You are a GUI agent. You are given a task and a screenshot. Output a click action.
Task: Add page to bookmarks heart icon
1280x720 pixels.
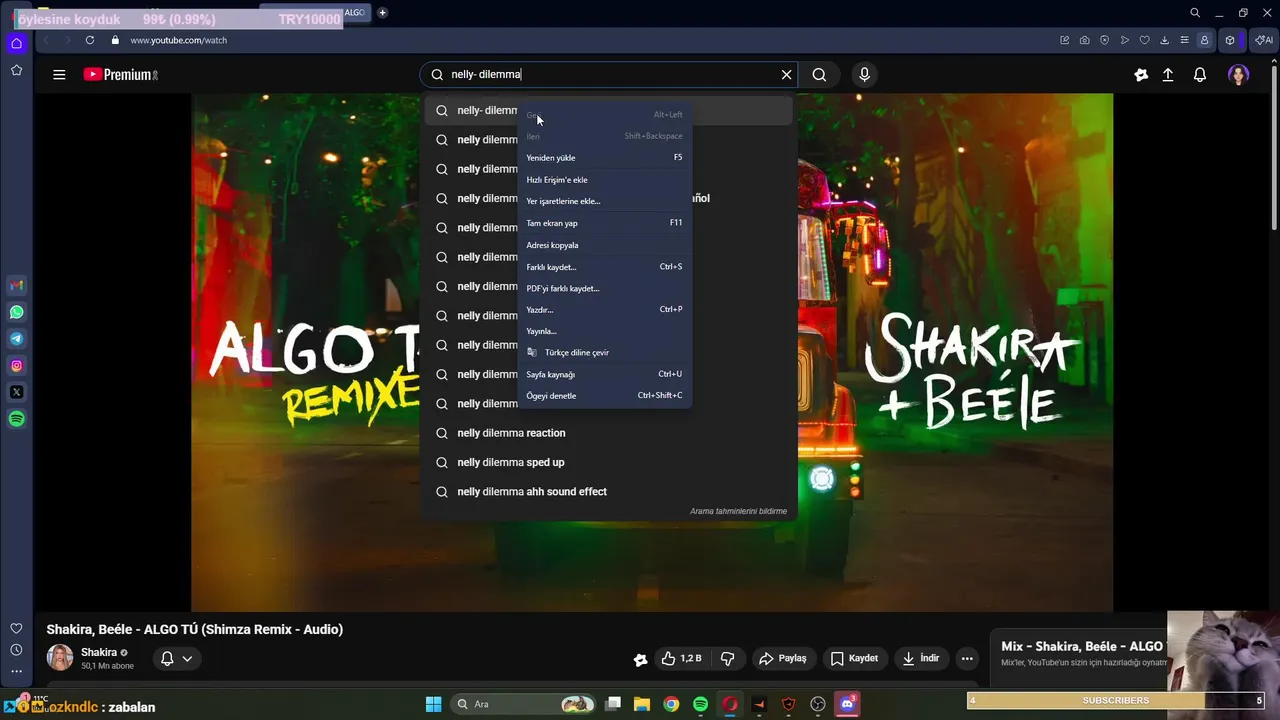(1145, 40)
